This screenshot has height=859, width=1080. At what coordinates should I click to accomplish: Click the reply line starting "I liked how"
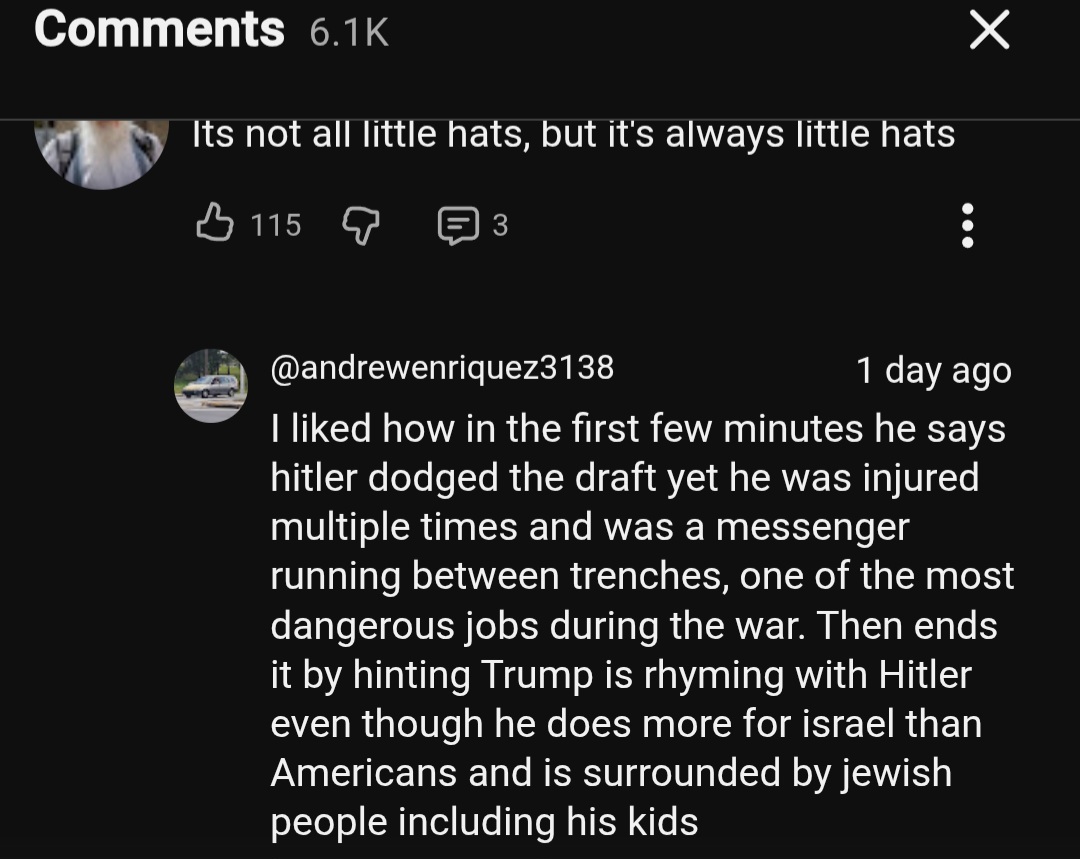coord(637,429)
